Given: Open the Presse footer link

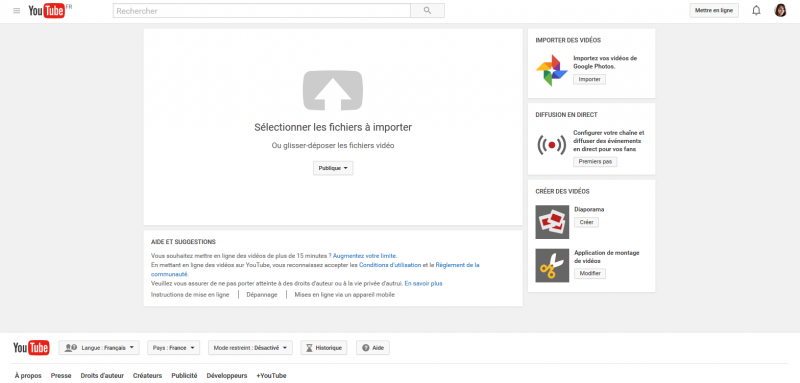Looking at the screenshot, I should click(x=61, y=376).
